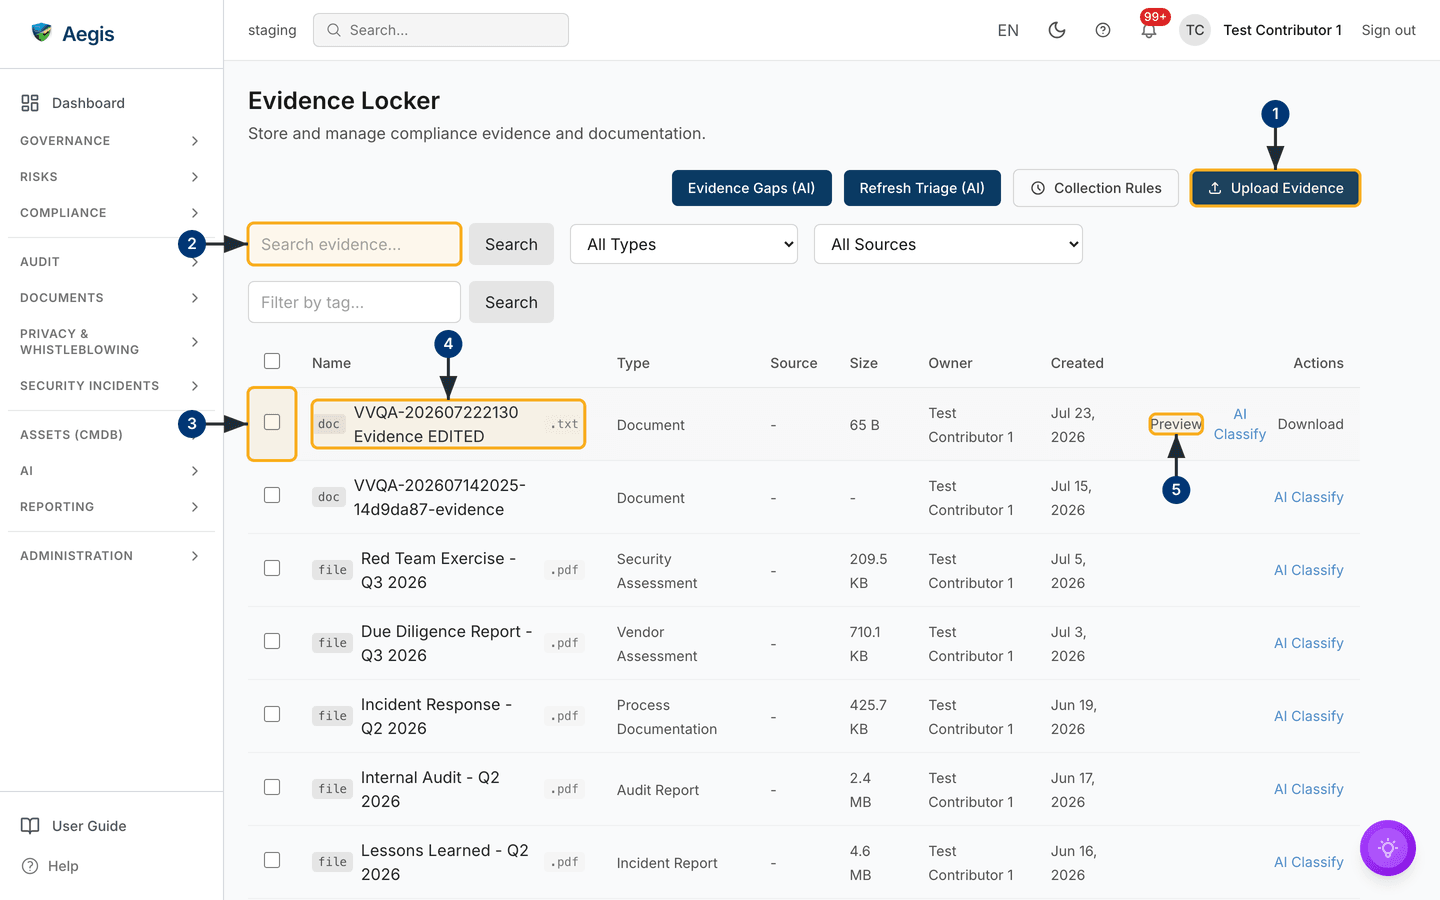Click Search beside the tag filter field
The height and width of the screenshot is (900, 1440).
pos(511,302)
